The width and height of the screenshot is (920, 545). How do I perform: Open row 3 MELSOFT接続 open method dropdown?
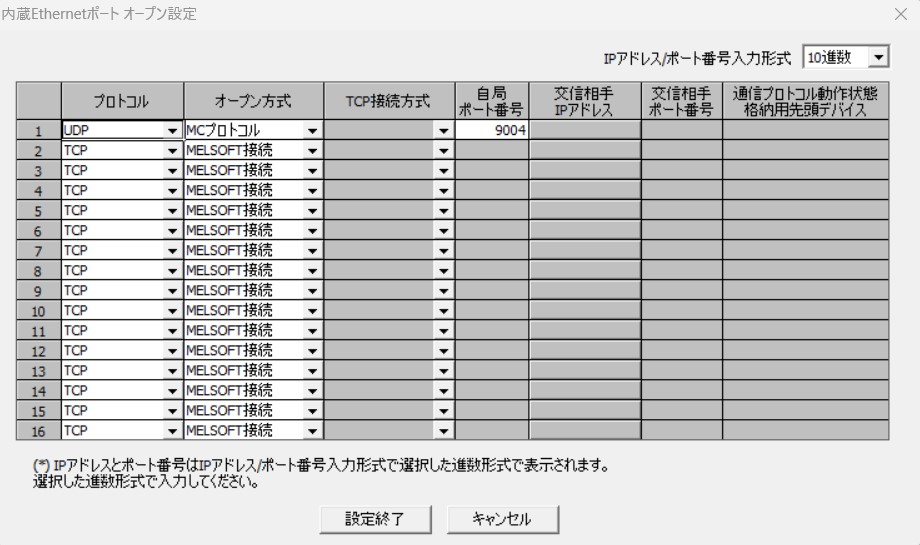pyautogui.click(x=253, y=171)
